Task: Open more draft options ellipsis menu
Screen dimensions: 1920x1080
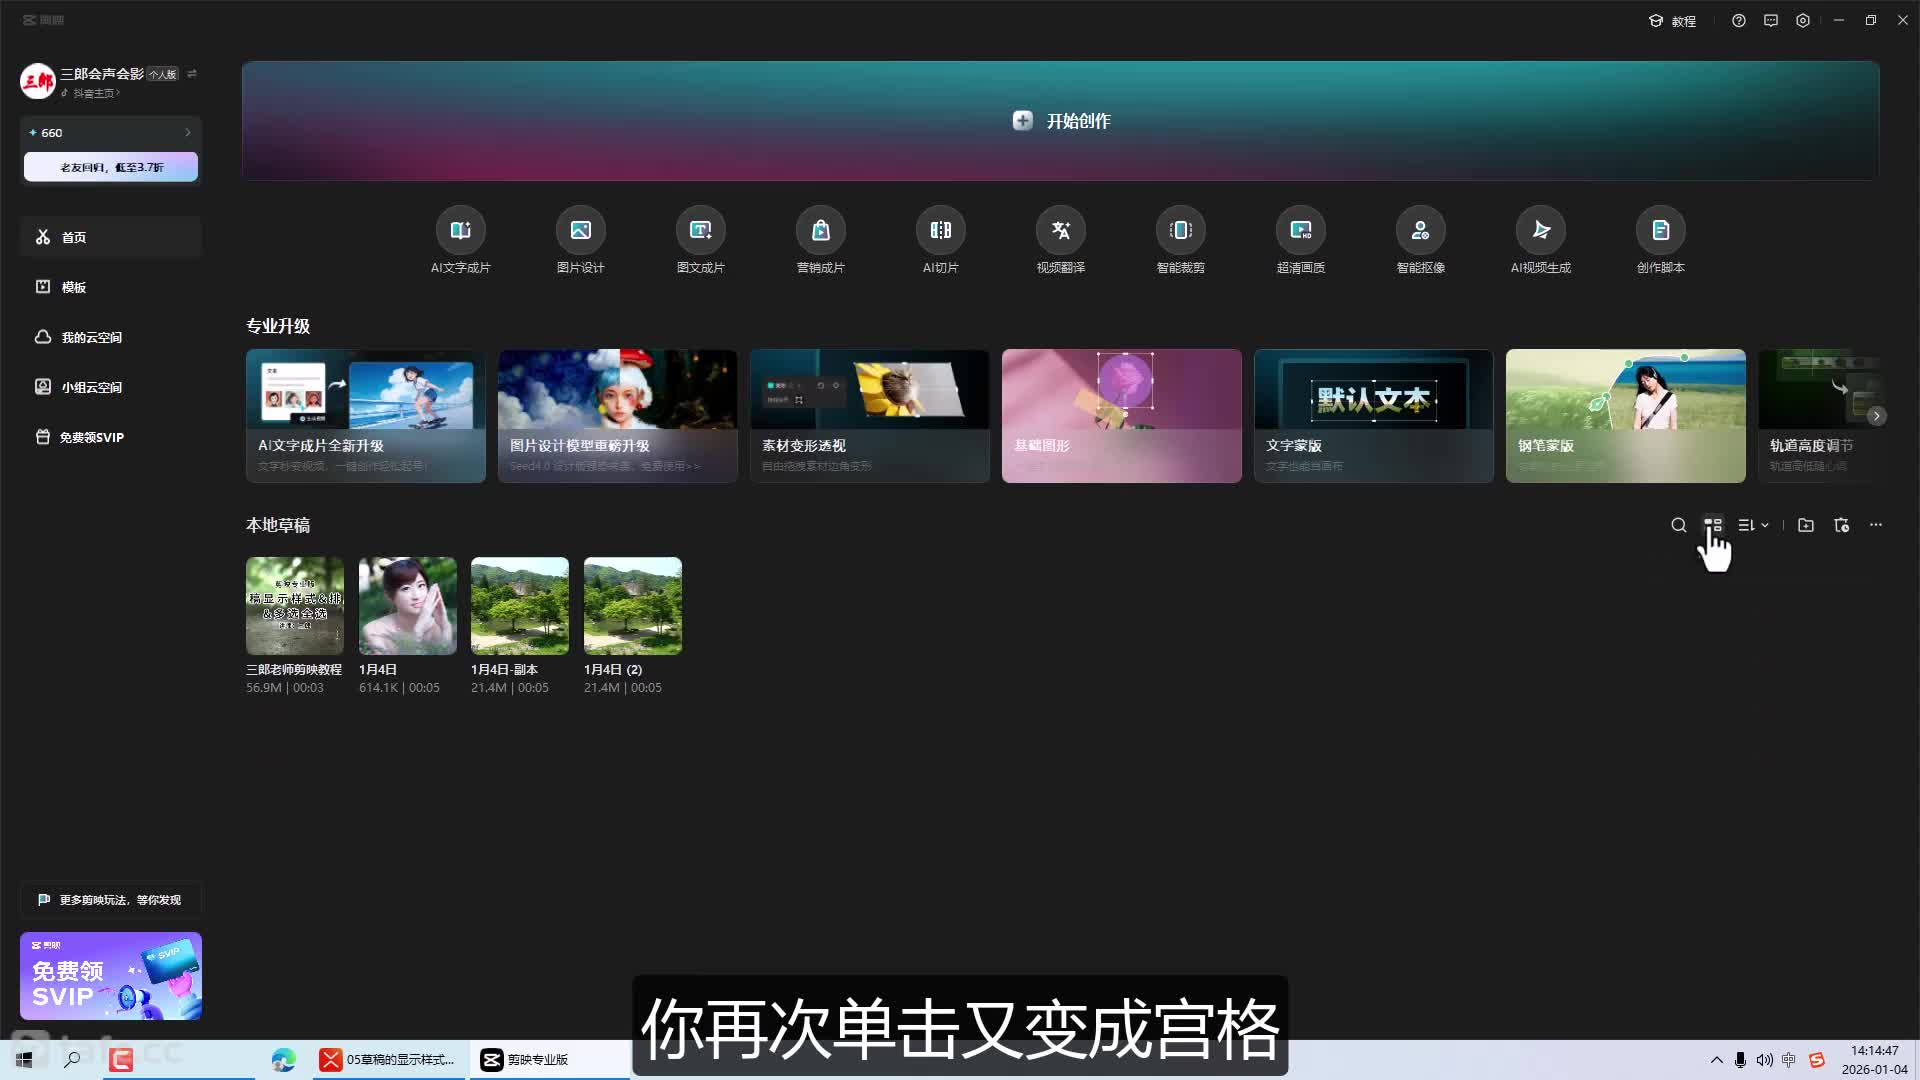Action: tap(1875, 525)
